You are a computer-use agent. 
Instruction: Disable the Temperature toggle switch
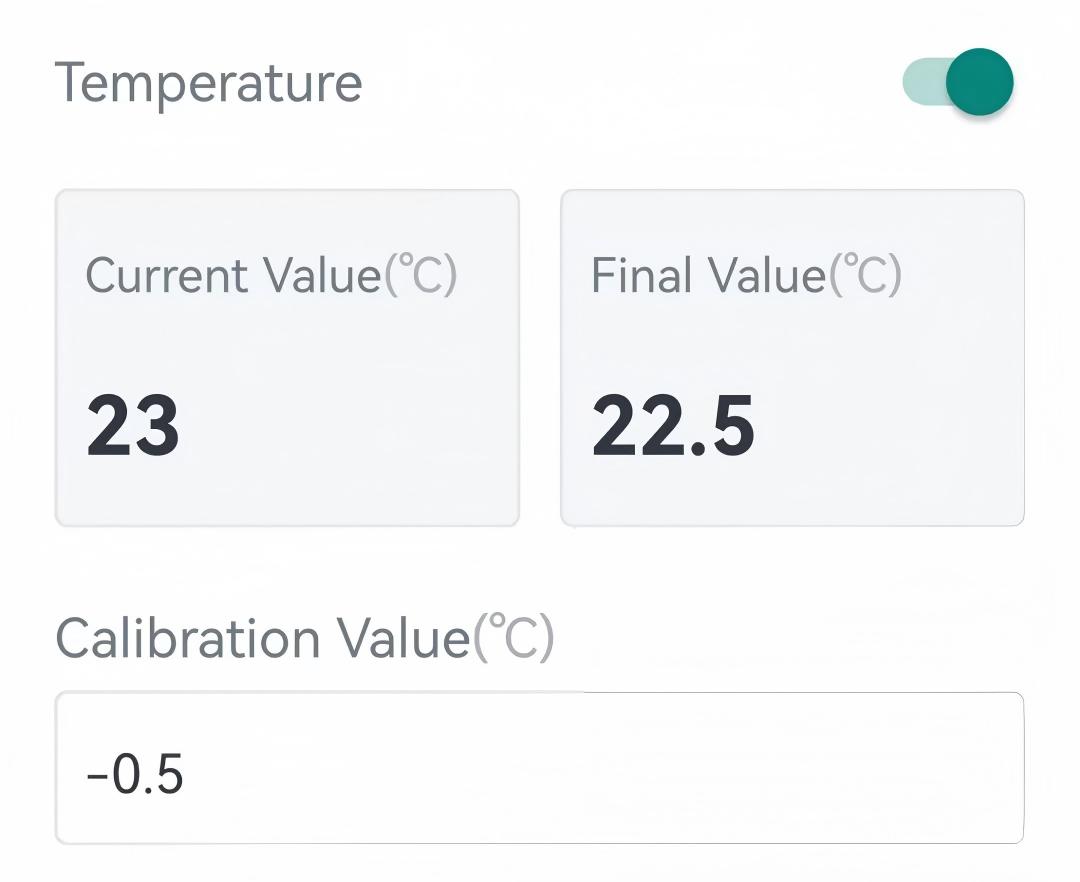958,82
